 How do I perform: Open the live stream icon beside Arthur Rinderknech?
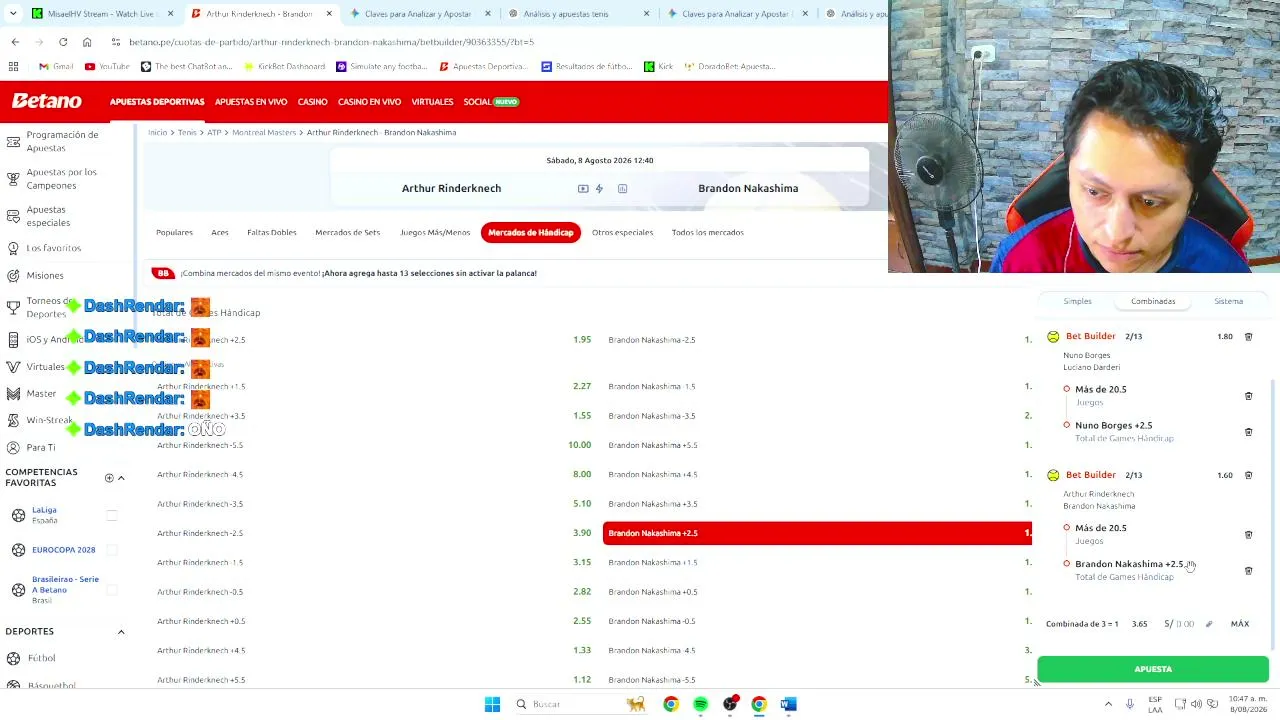click(583, 188)
